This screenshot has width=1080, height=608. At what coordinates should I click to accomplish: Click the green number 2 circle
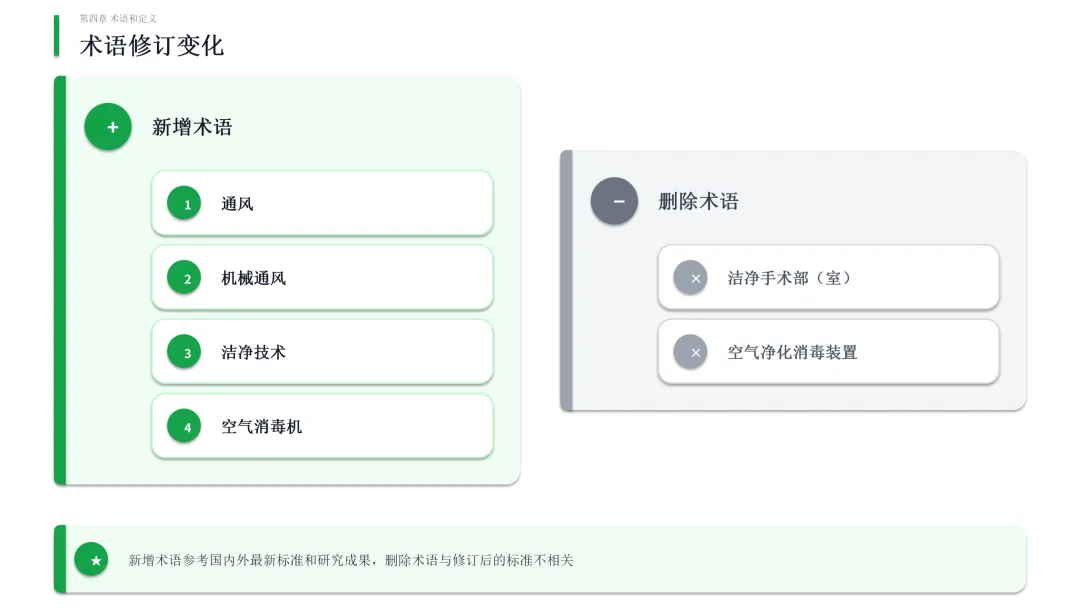184,278
